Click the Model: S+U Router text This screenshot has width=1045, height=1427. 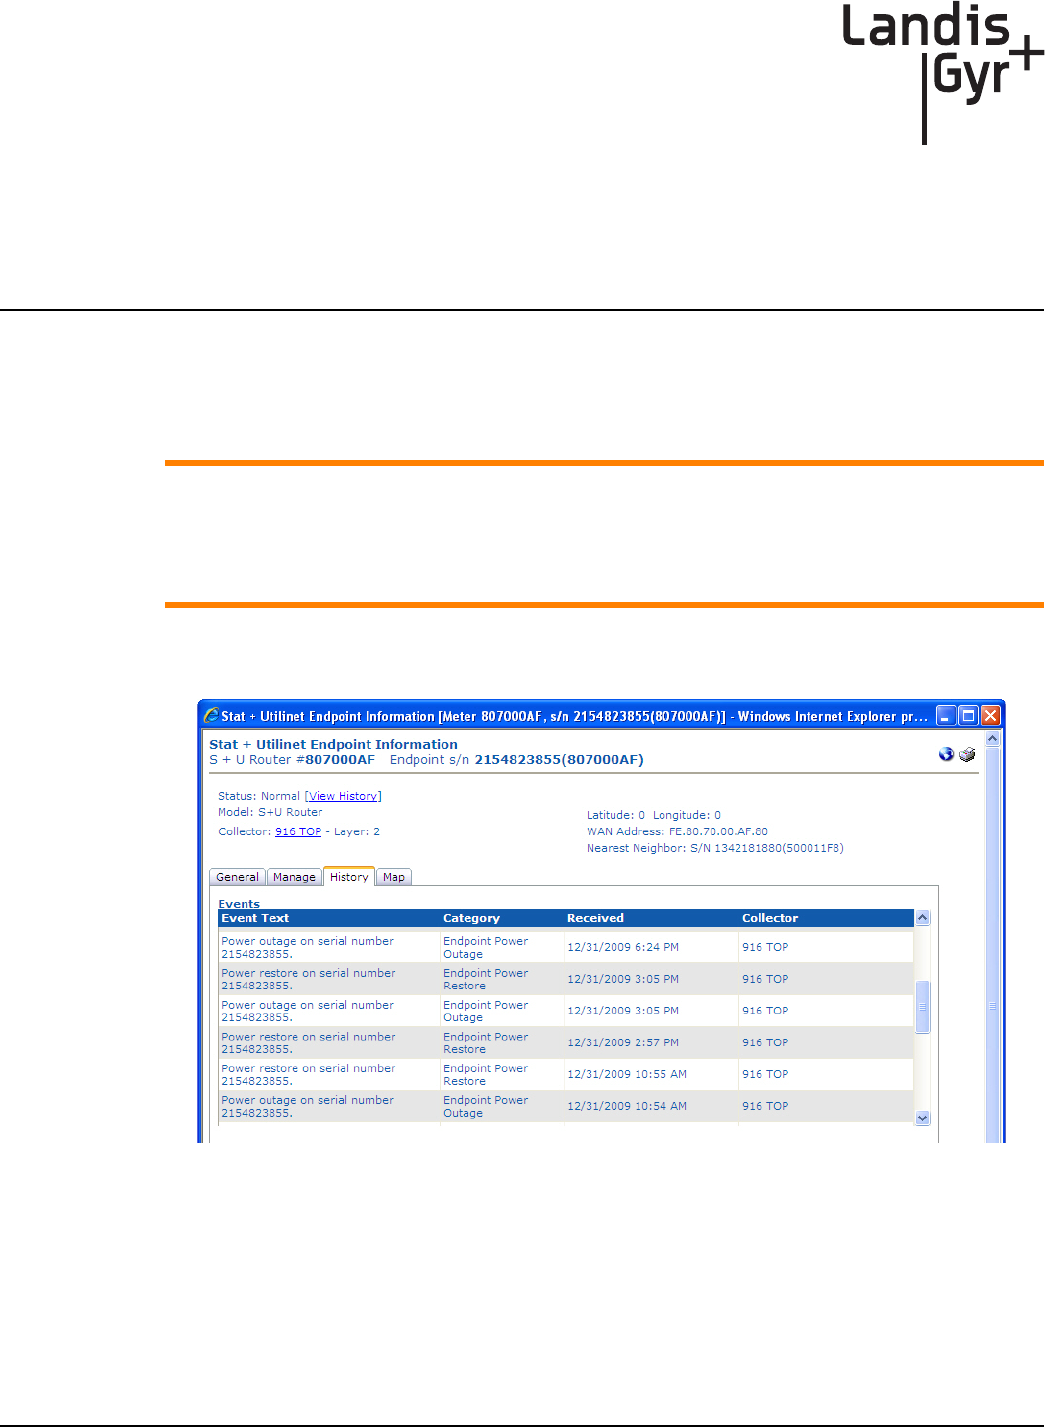tap(270, 812)
